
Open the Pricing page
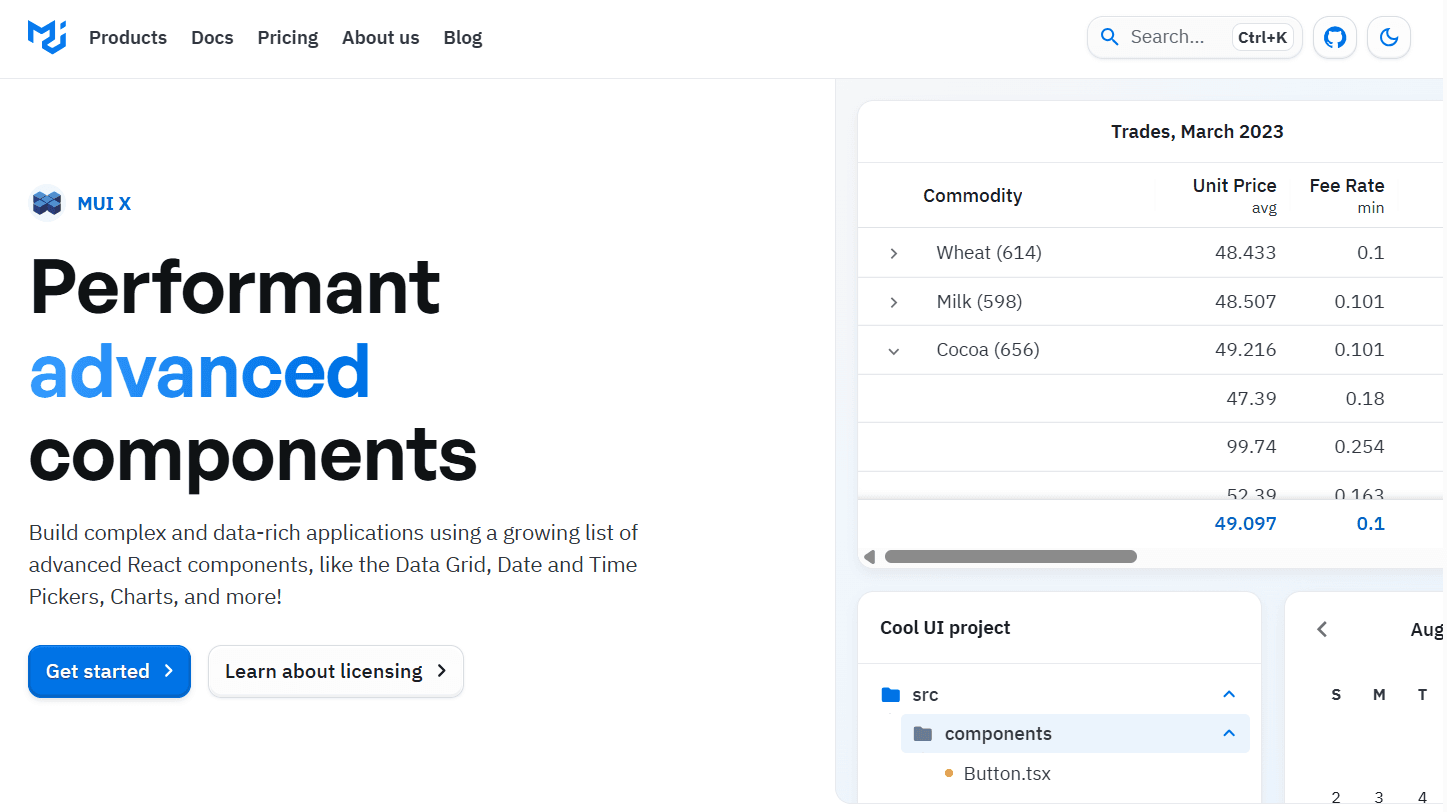point(288,38)
